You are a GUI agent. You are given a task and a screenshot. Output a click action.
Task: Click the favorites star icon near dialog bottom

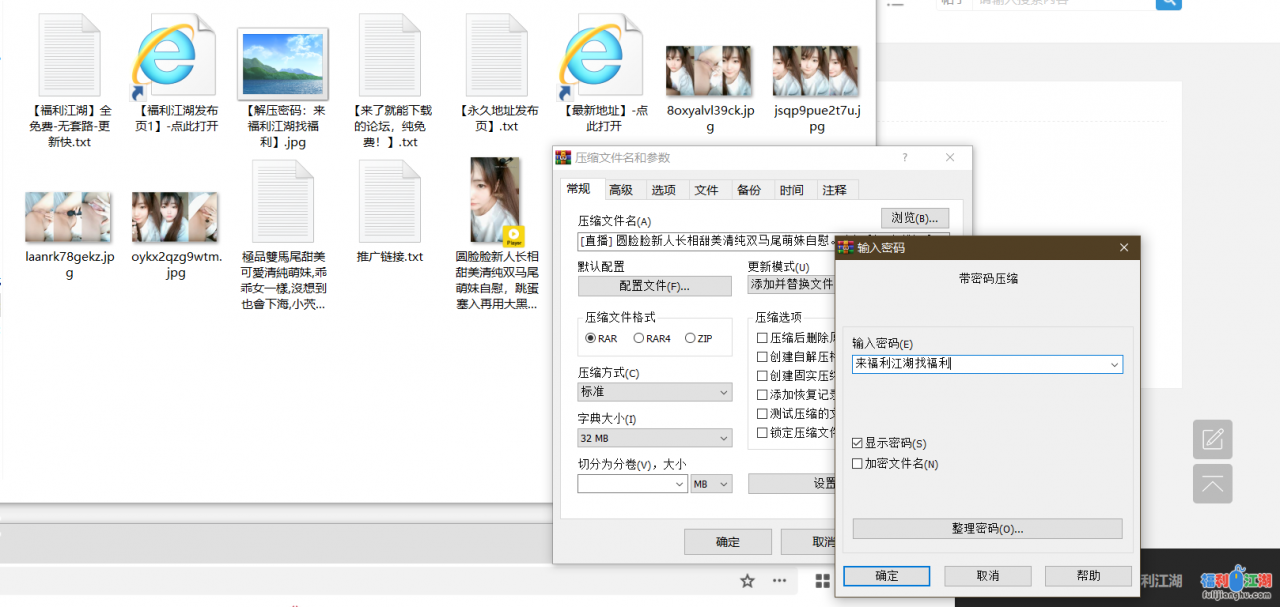pos(746,580)
